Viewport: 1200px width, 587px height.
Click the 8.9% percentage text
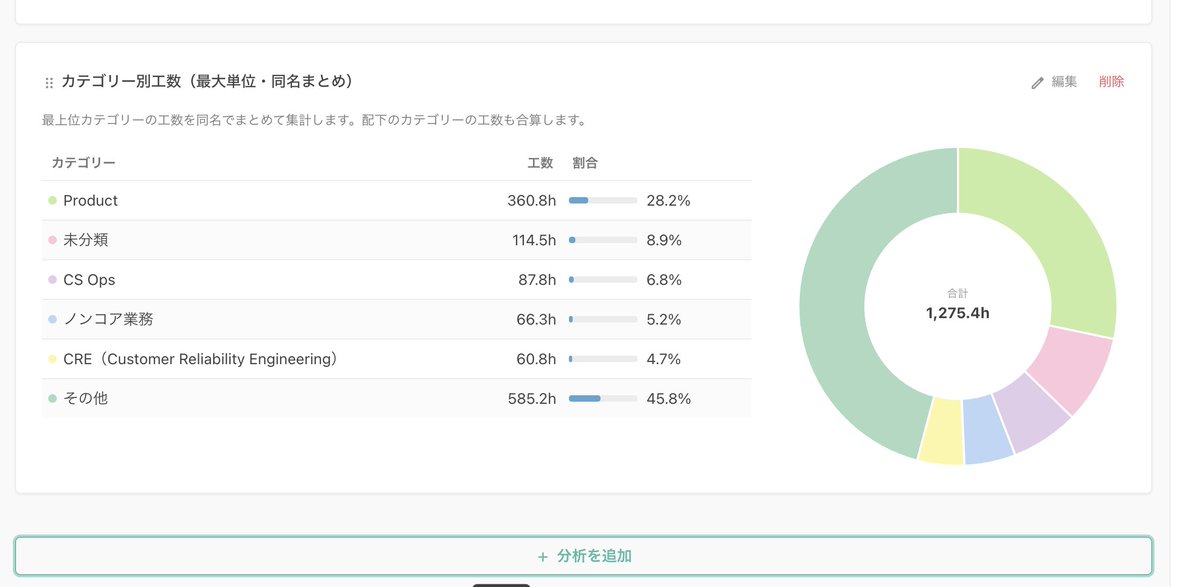[x=664, y=240]
